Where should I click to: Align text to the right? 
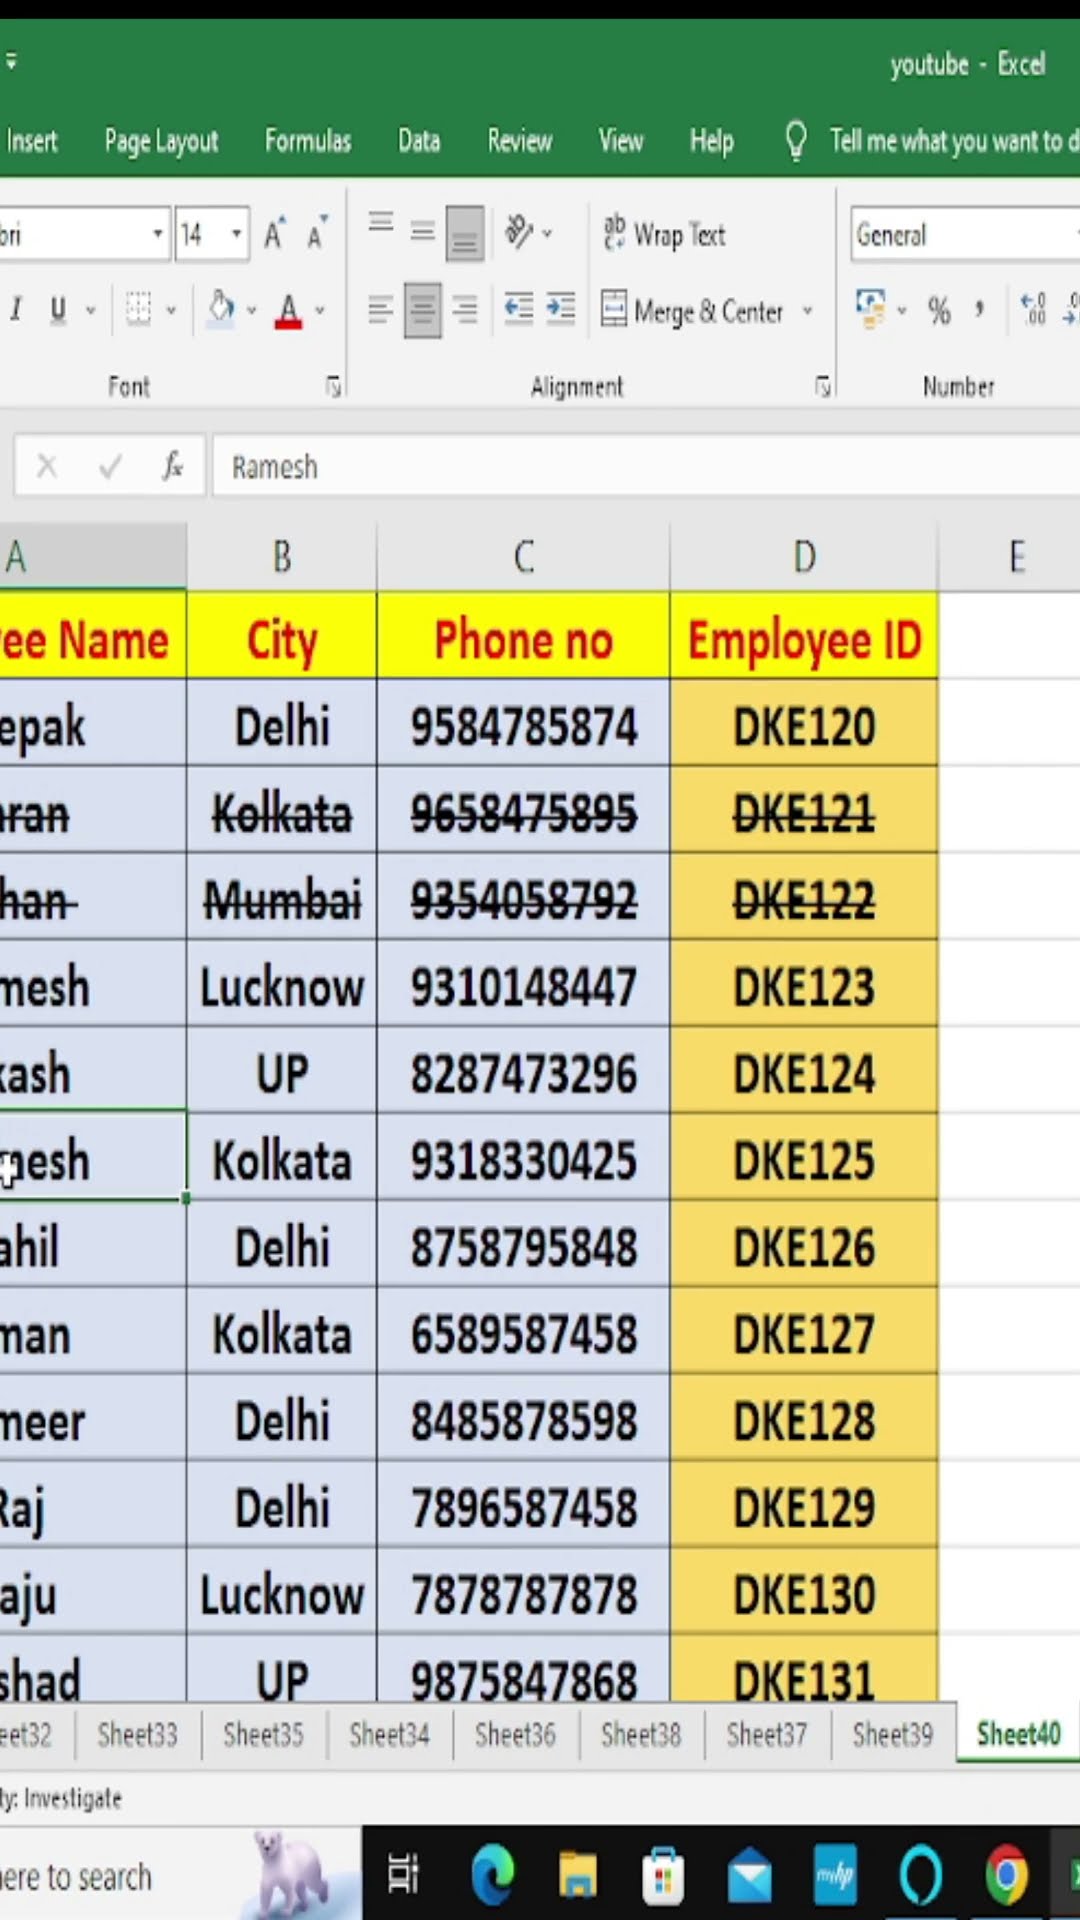click(x=464, y=310)
